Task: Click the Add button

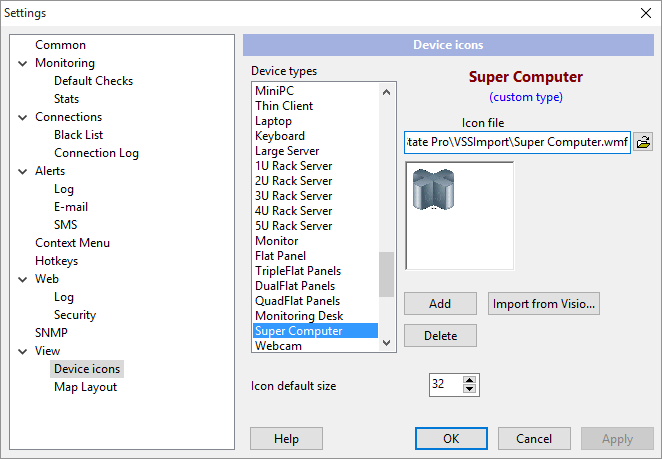Action: click(x=440, y=303)
